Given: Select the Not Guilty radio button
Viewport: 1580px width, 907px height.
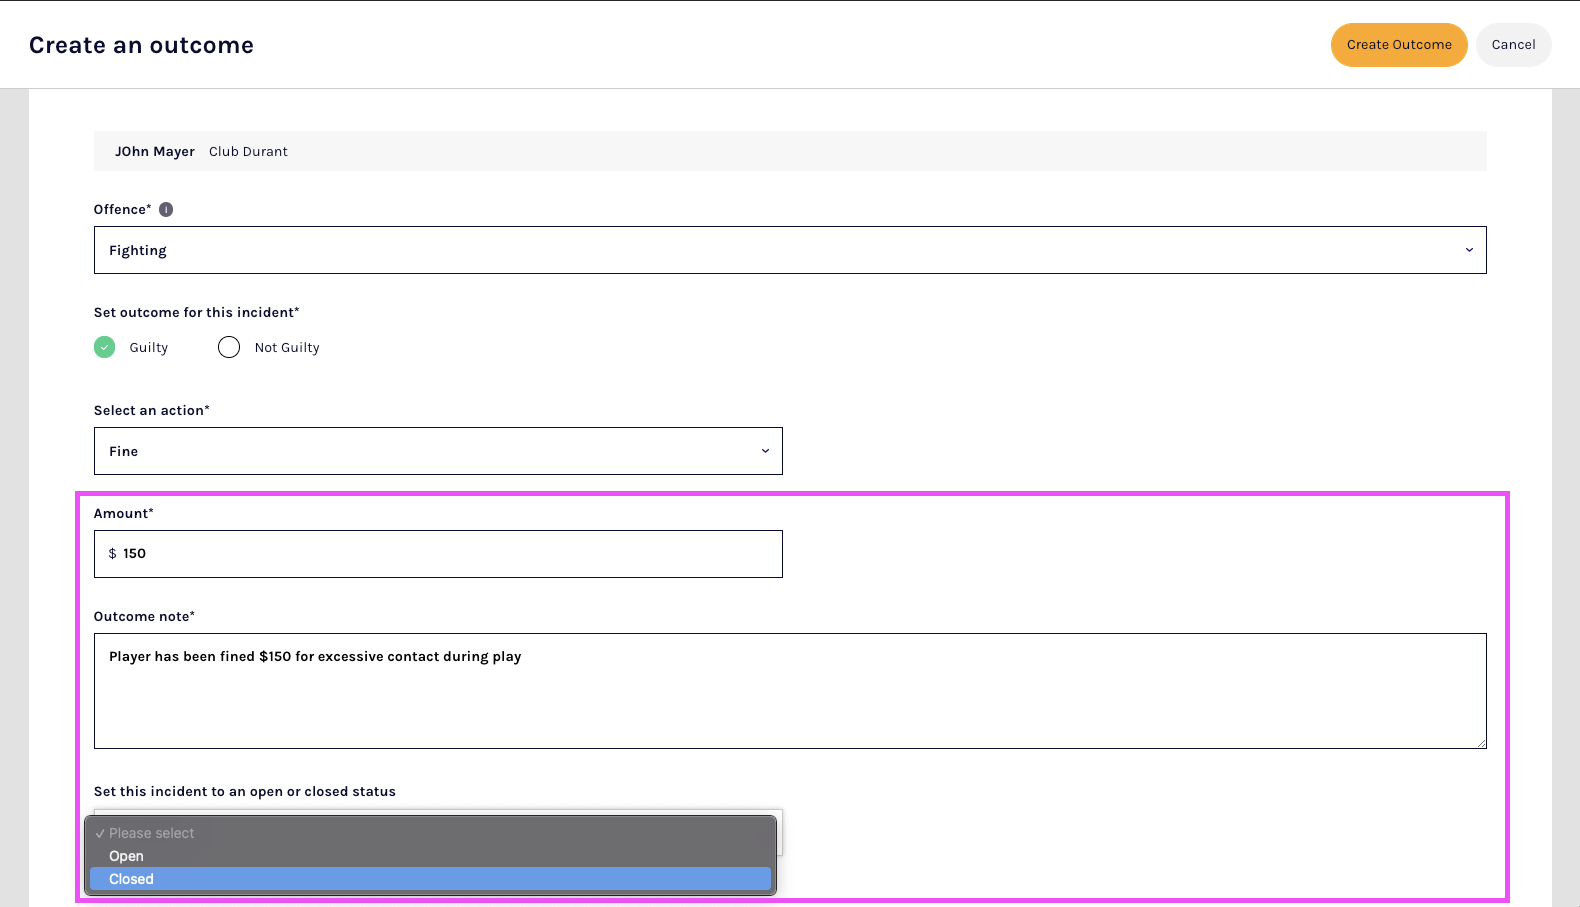Looking at the screenshot, I should 229,347.
